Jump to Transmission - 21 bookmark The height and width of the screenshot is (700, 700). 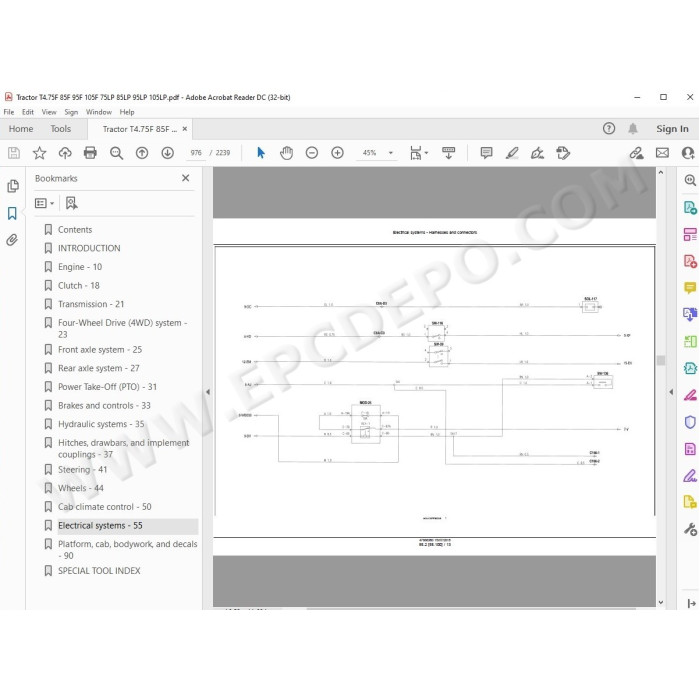tap(91, 304)
